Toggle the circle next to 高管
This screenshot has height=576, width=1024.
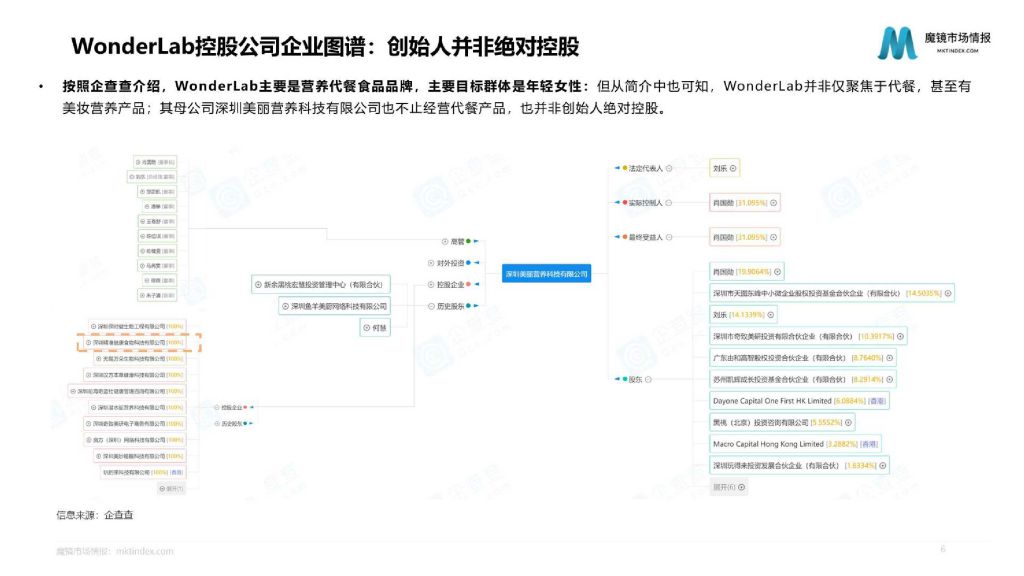[445, 242]
